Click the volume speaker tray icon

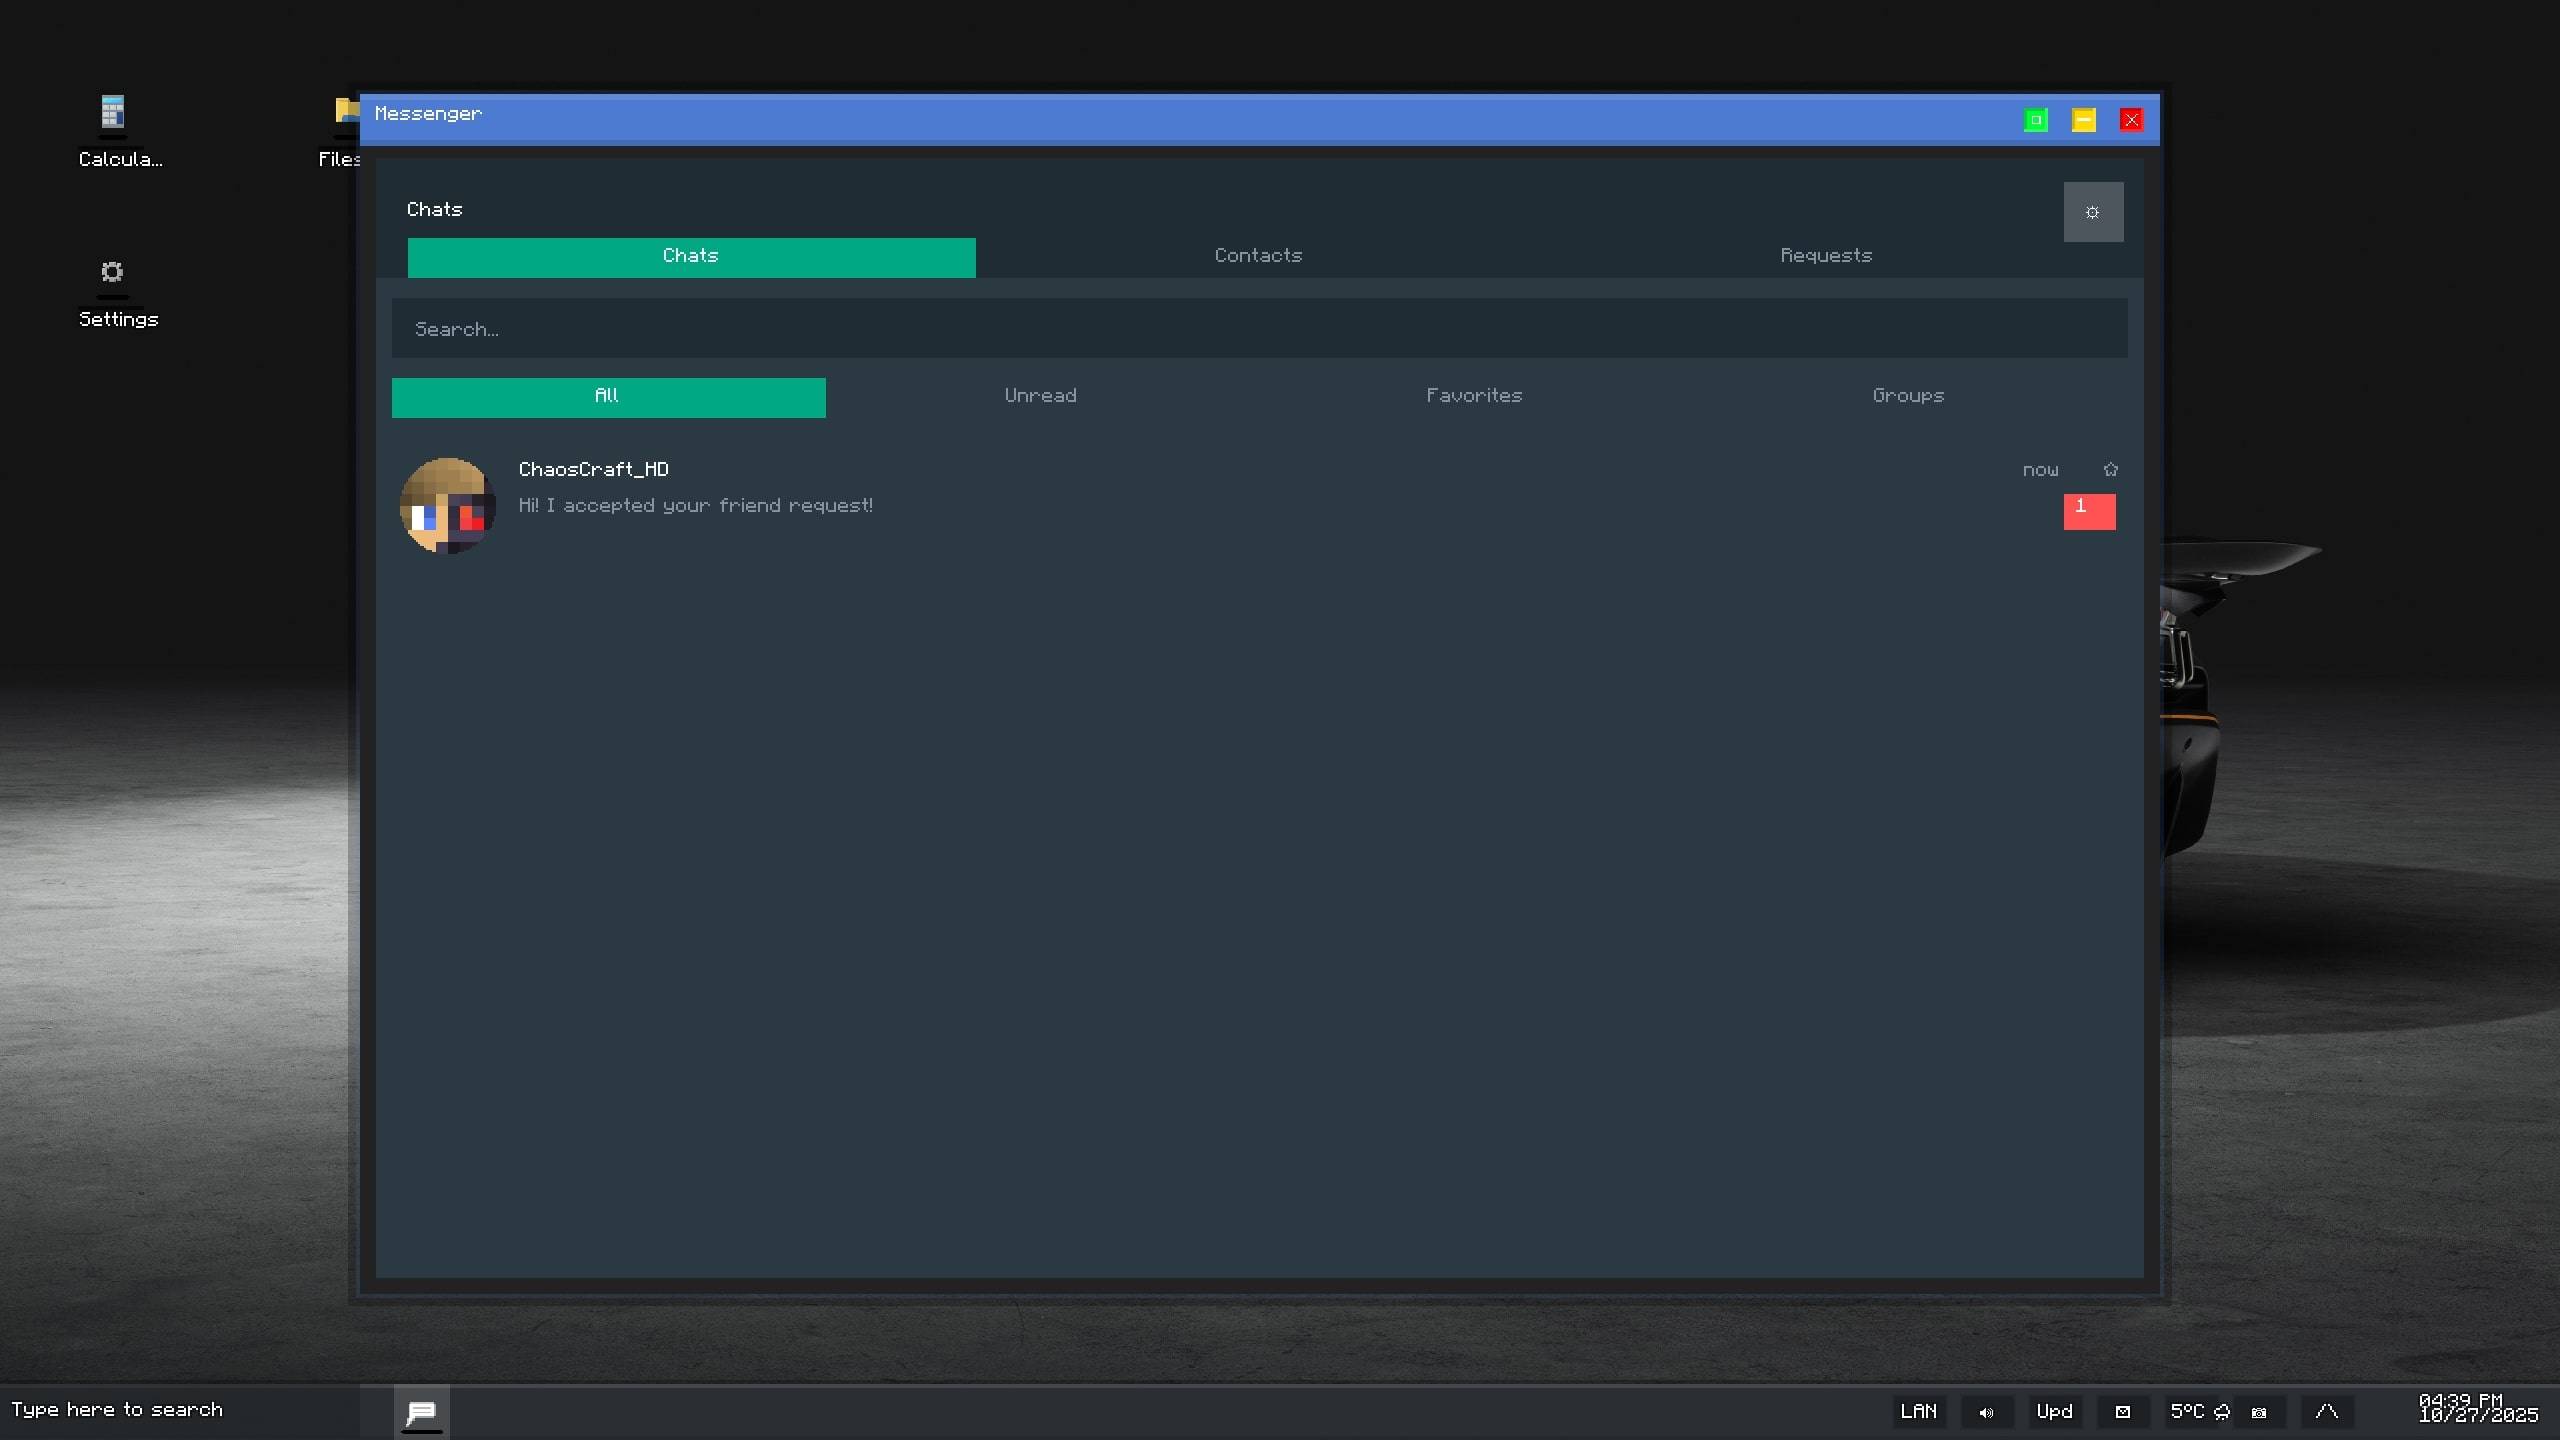point(1986,1412)
